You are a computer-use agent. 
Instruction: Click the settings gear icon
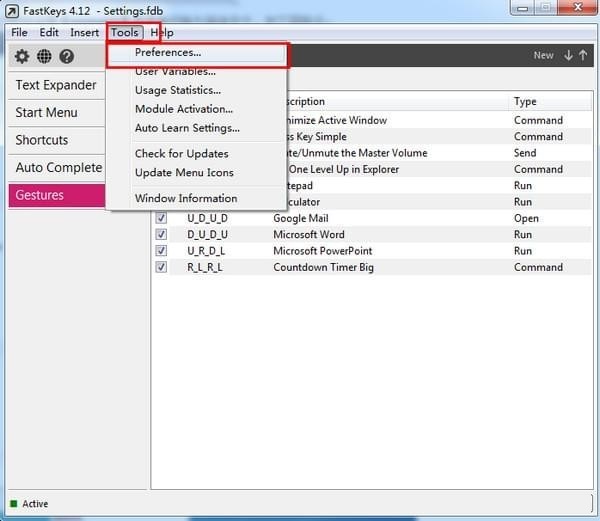22,57
